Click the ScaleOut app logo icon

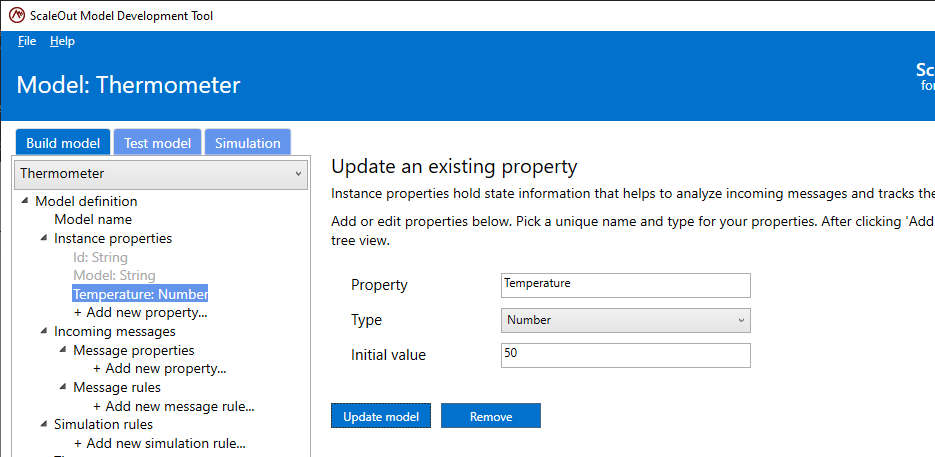[17, 16]
